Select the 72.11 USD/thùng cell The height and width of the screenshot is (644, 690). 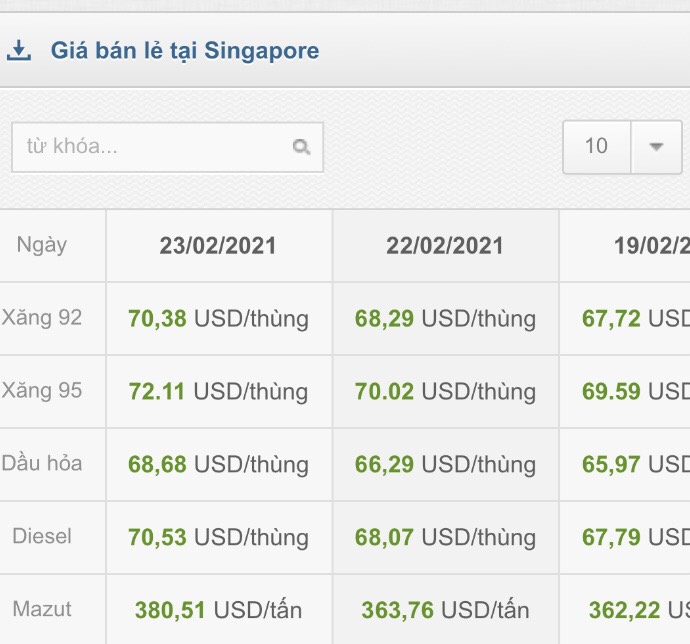(219, 391)
